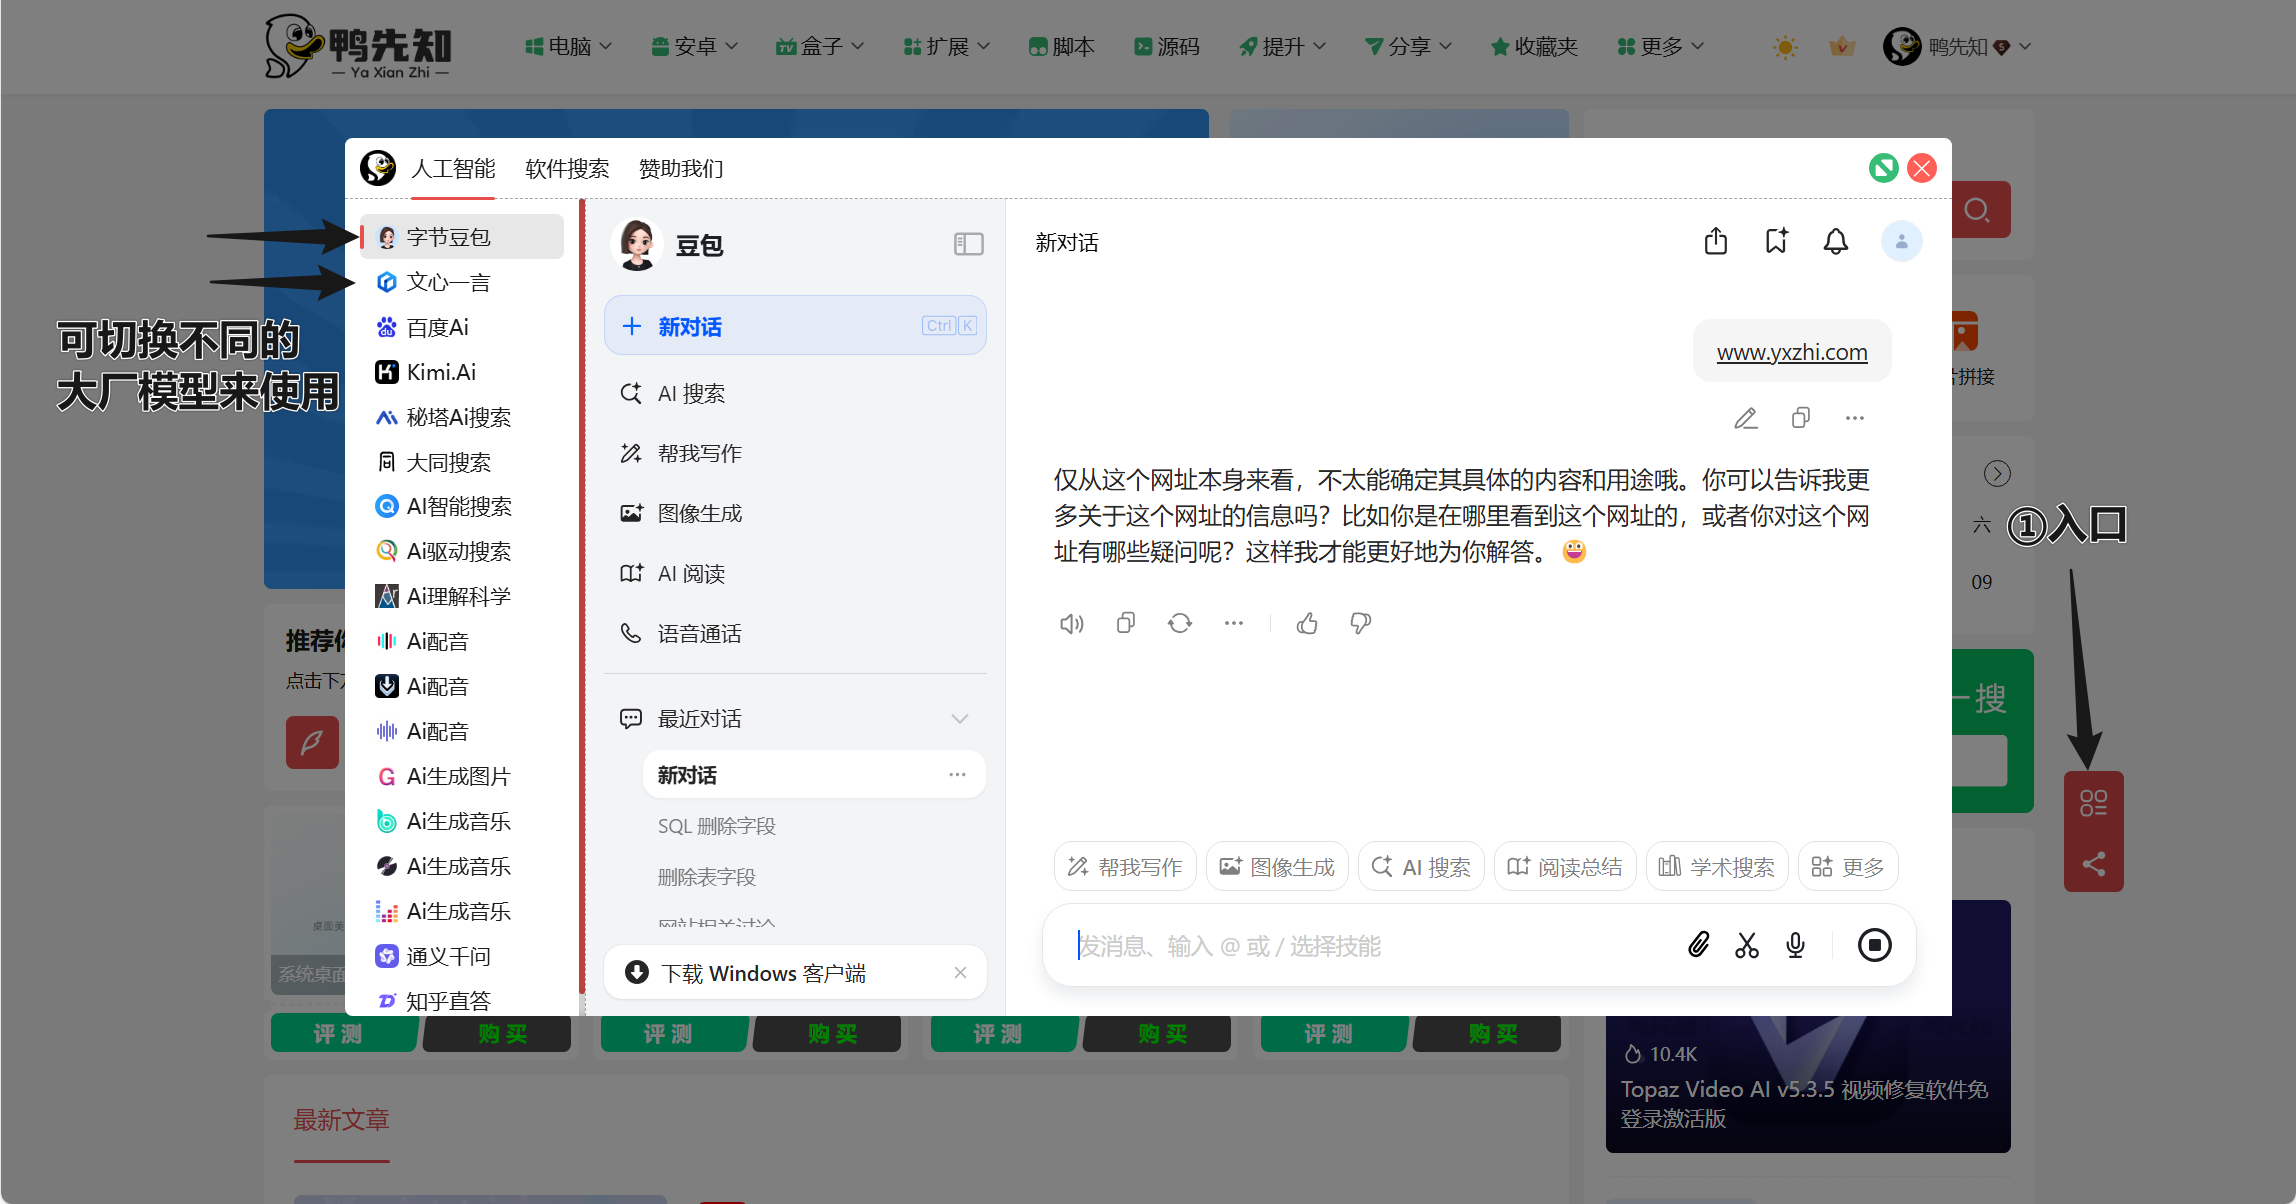2296x1204 pixels.
Task: Click the 更多 skills chip
Action: pos(1848,867)
